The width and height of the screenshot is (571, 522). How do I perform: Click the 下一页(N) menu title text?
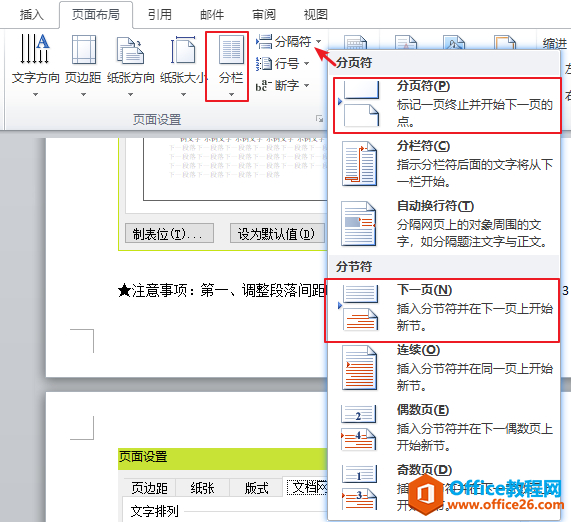(x=424, y=290)
